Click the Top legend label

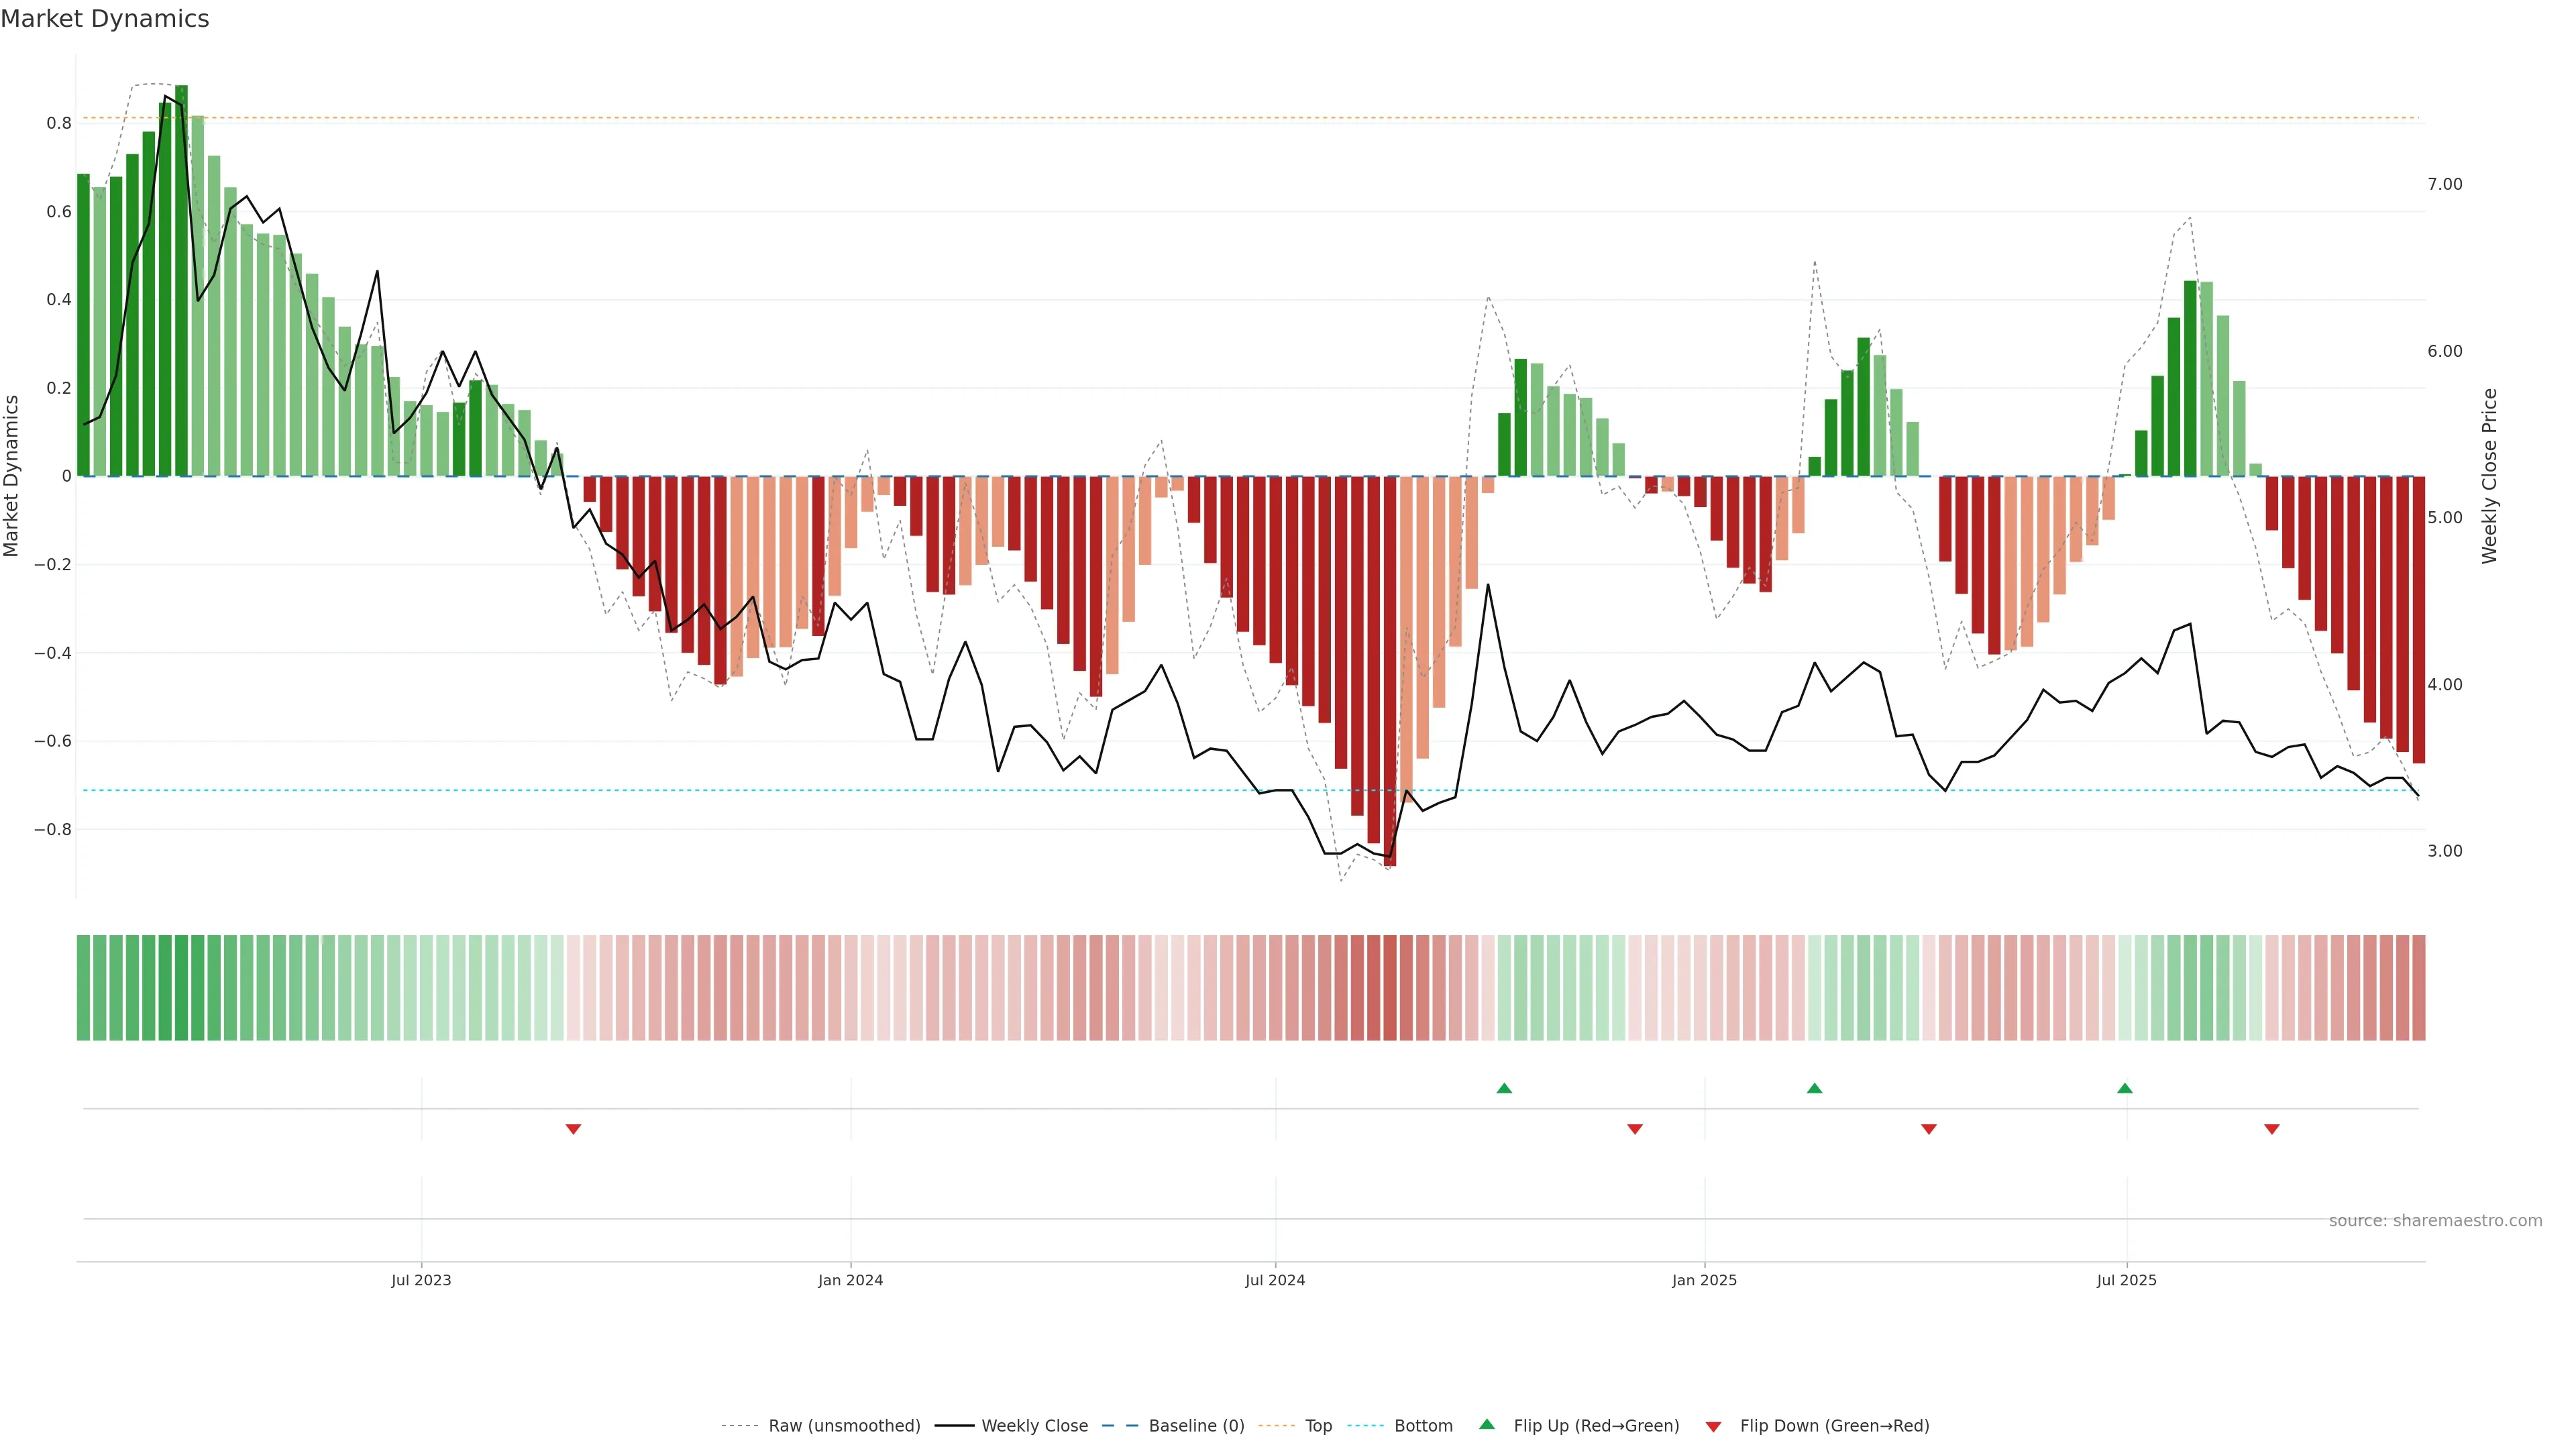pos(1318,1426)
